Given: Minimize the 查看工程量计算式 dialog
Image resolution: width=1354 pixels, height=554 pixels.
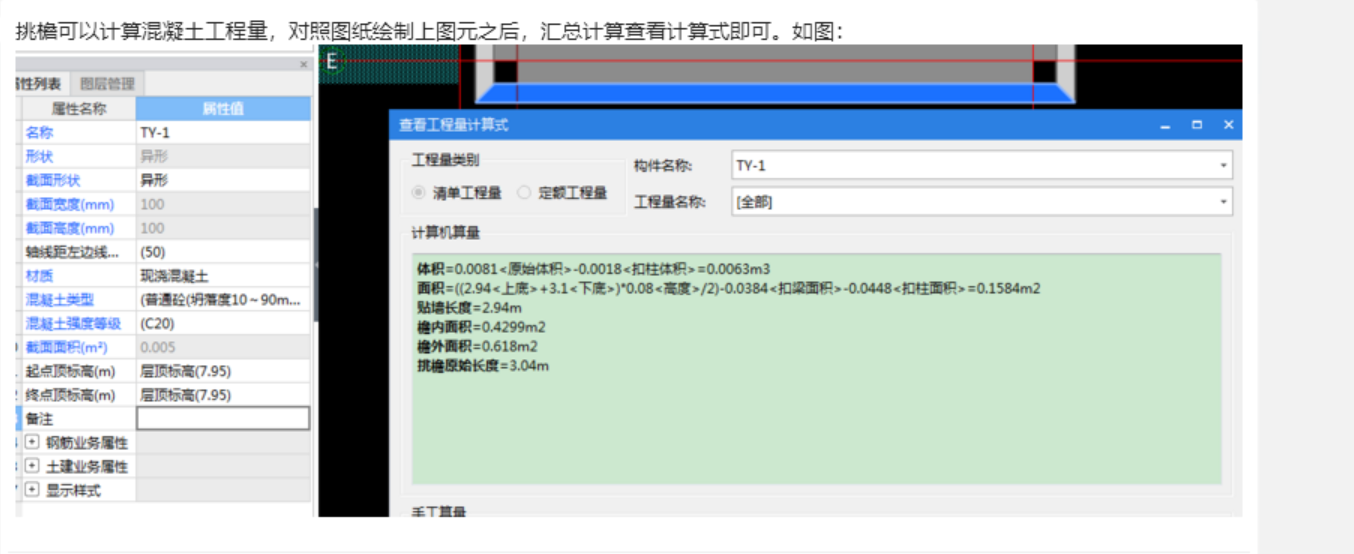Looking at the screenshot, I should 1165,126.
